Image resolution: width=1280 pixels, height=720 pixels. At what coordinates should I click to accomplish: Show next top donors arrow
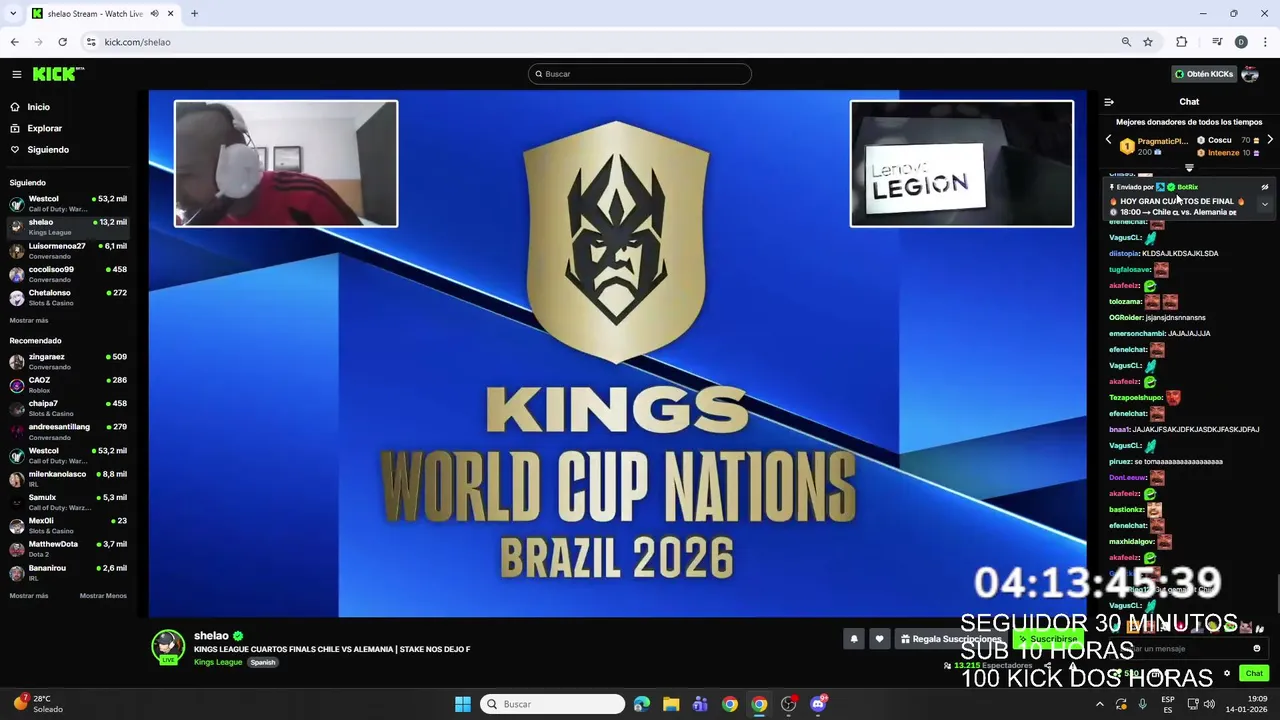1270,140
